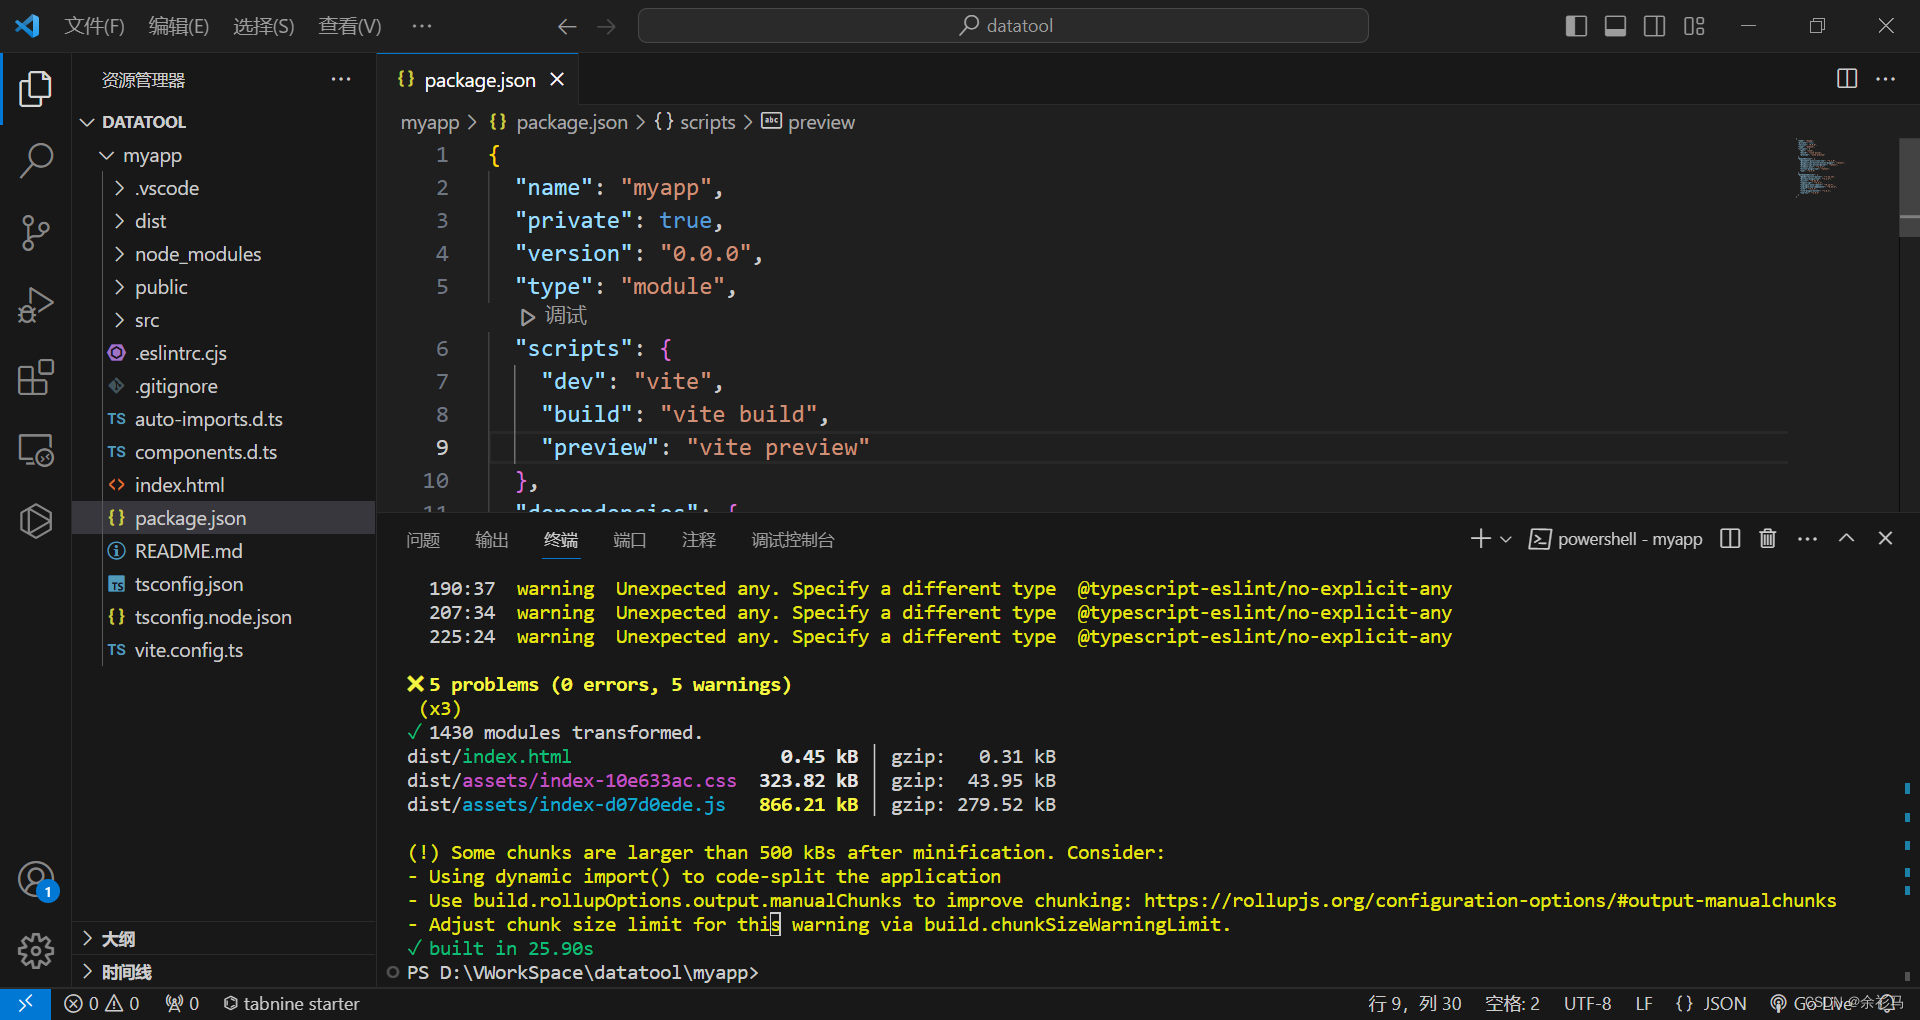Split the editor using the top-right icon
The image size is (1920, 1020).
point(1845,79)
